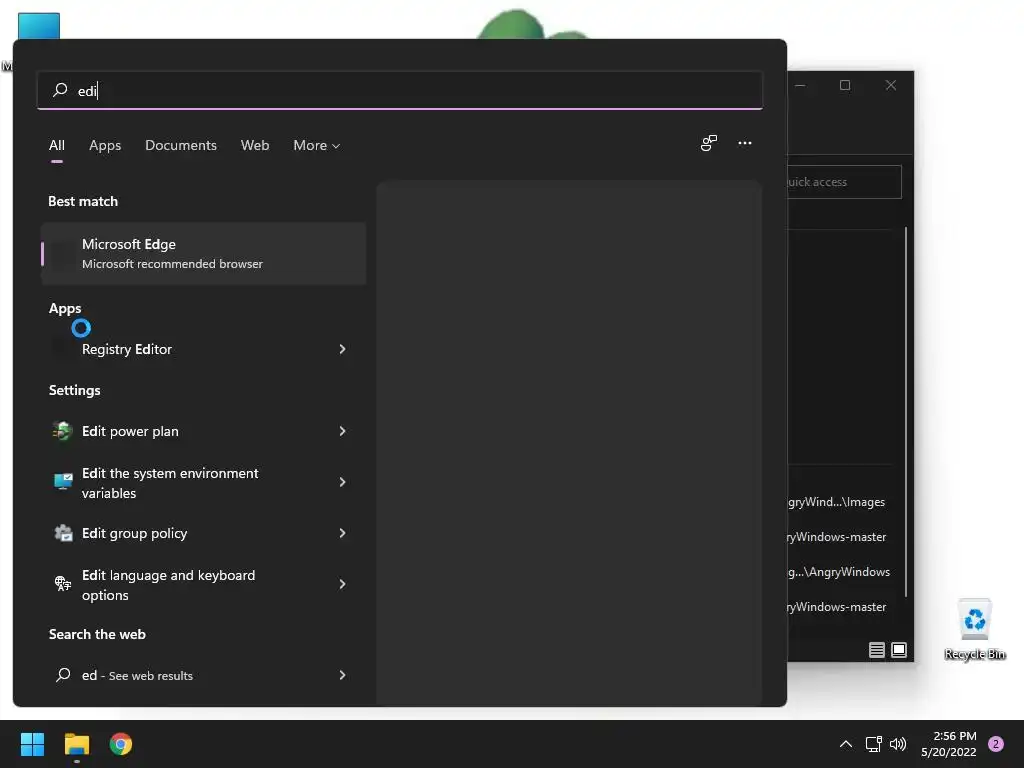The image size is (1024, 768).
Task: Expand Edit group policy details
Action: point(342,533)
